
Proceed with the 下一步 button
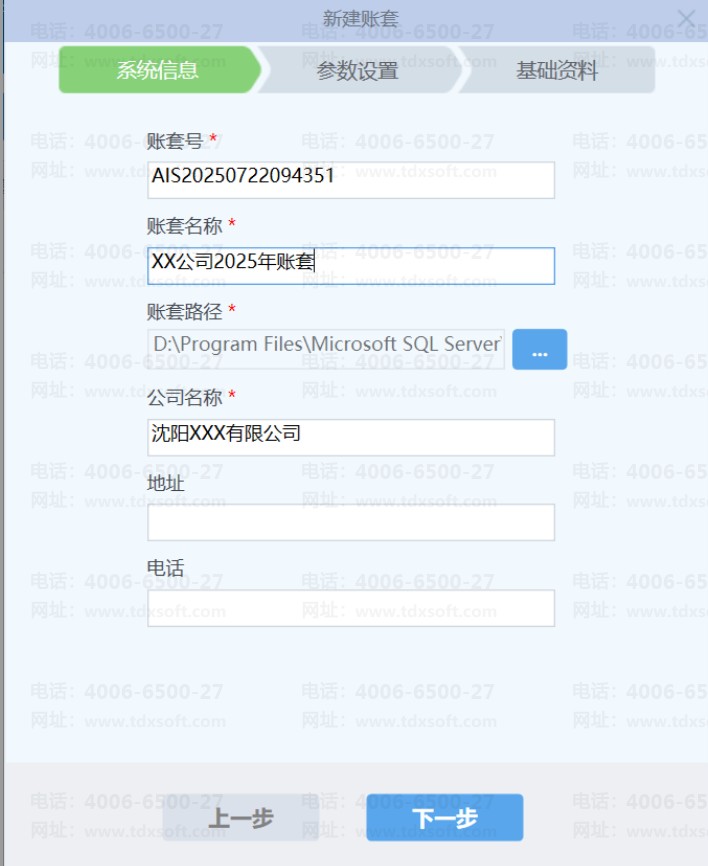point(445,817)
